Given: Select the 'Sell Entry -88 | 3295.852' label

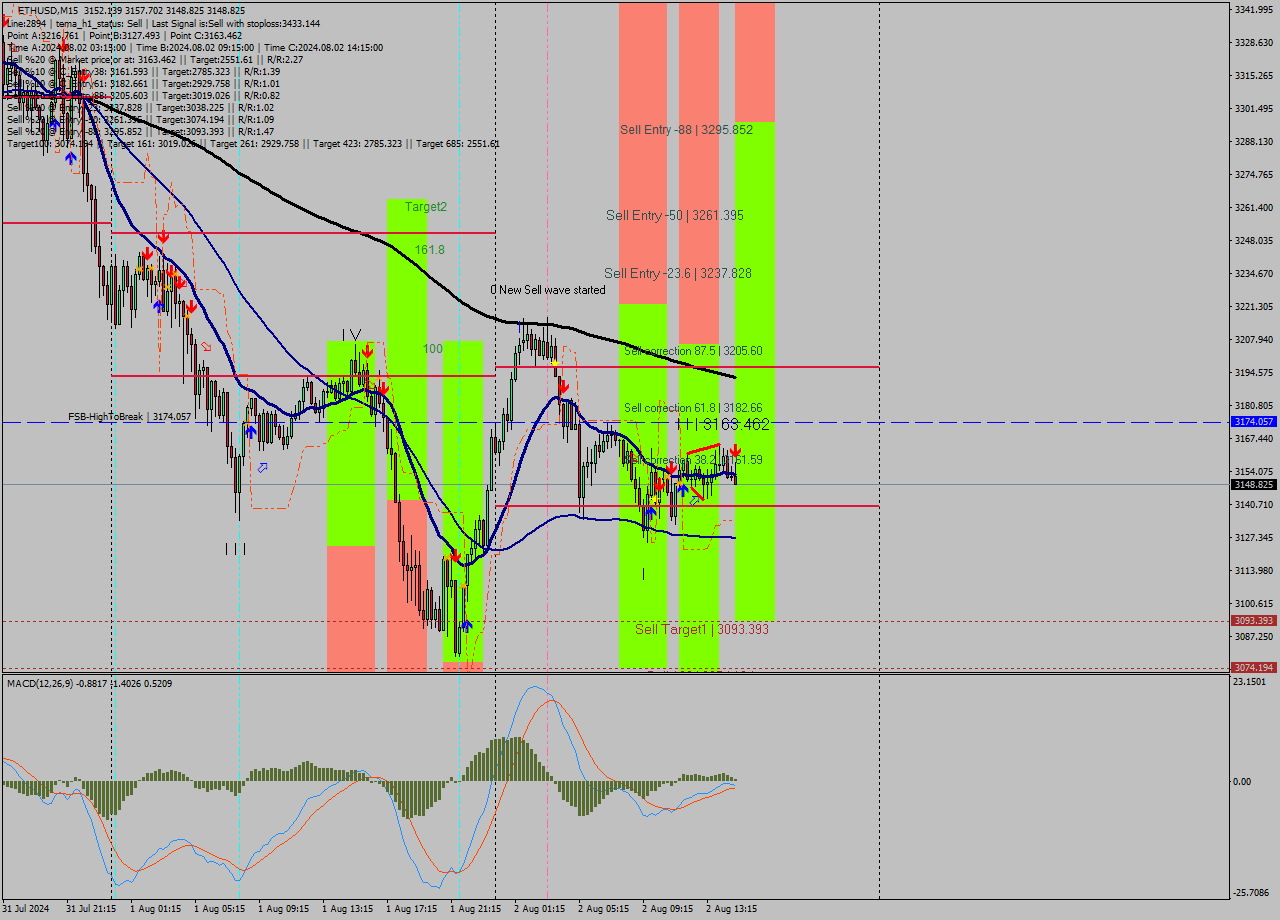Looking at the screenshot, I should [x=686, y=130].
